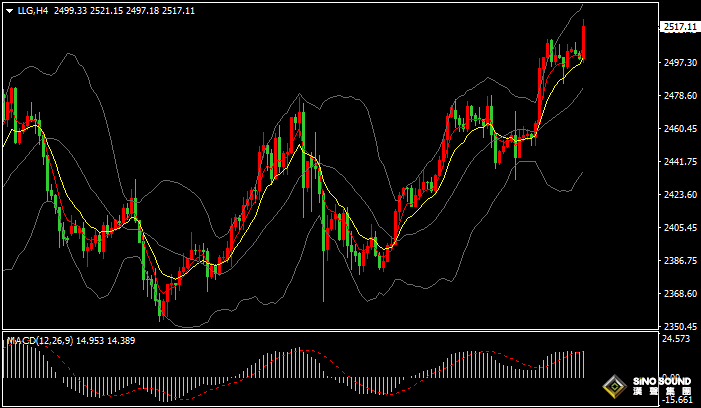Click the OHLC values in chart header
701x408 pixels.
coord(123,10)
